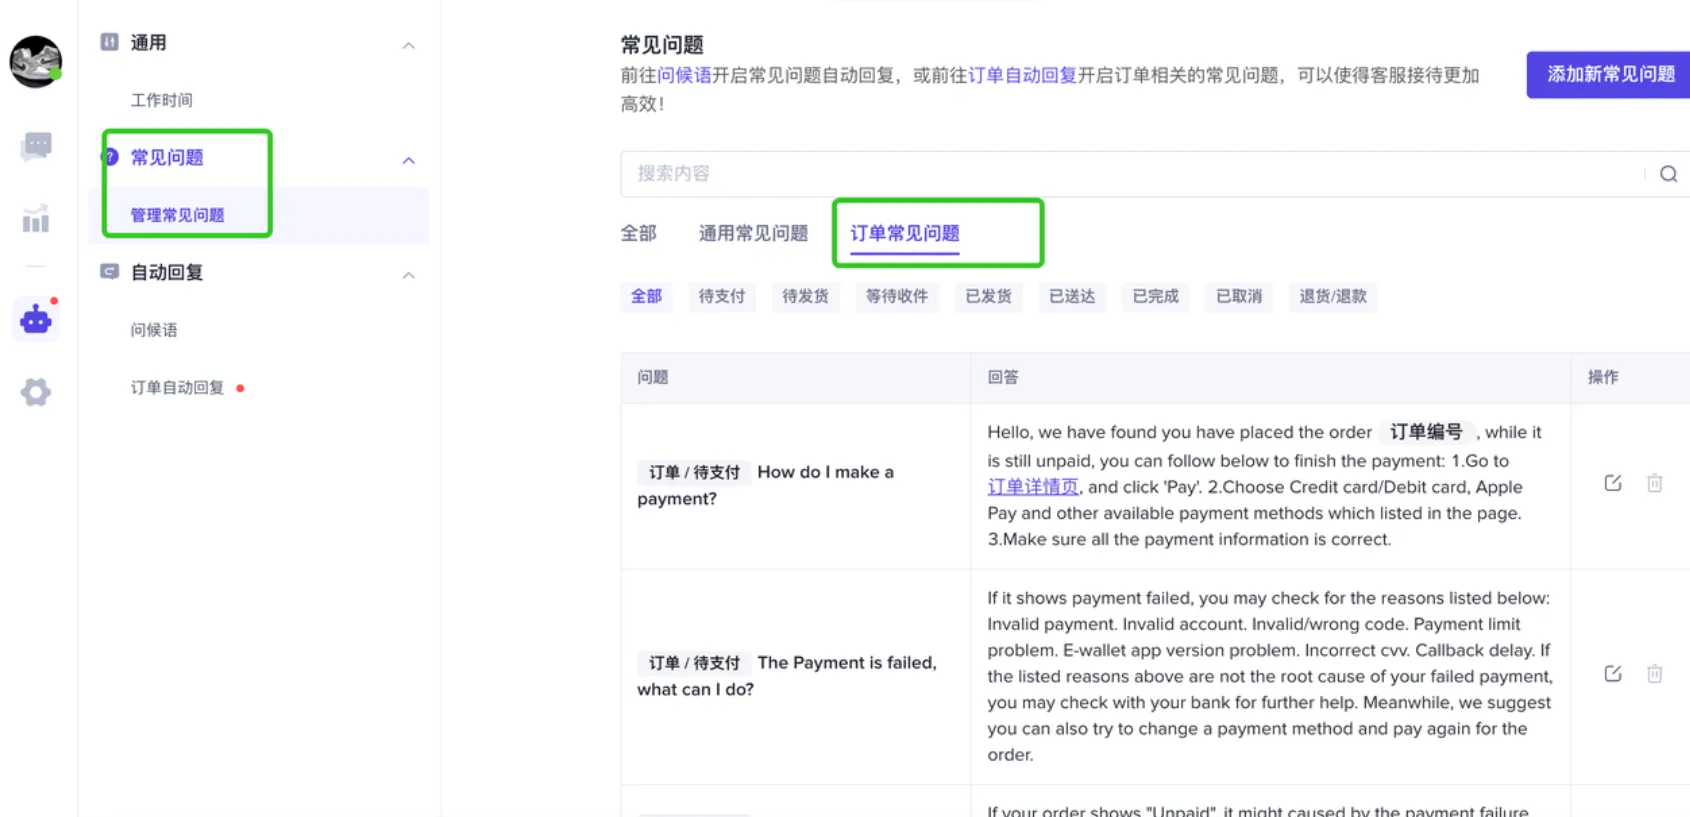
Task: Open the statistics bar chart sidebar icon
Action: pyautogui.click(x=36, y=219)
